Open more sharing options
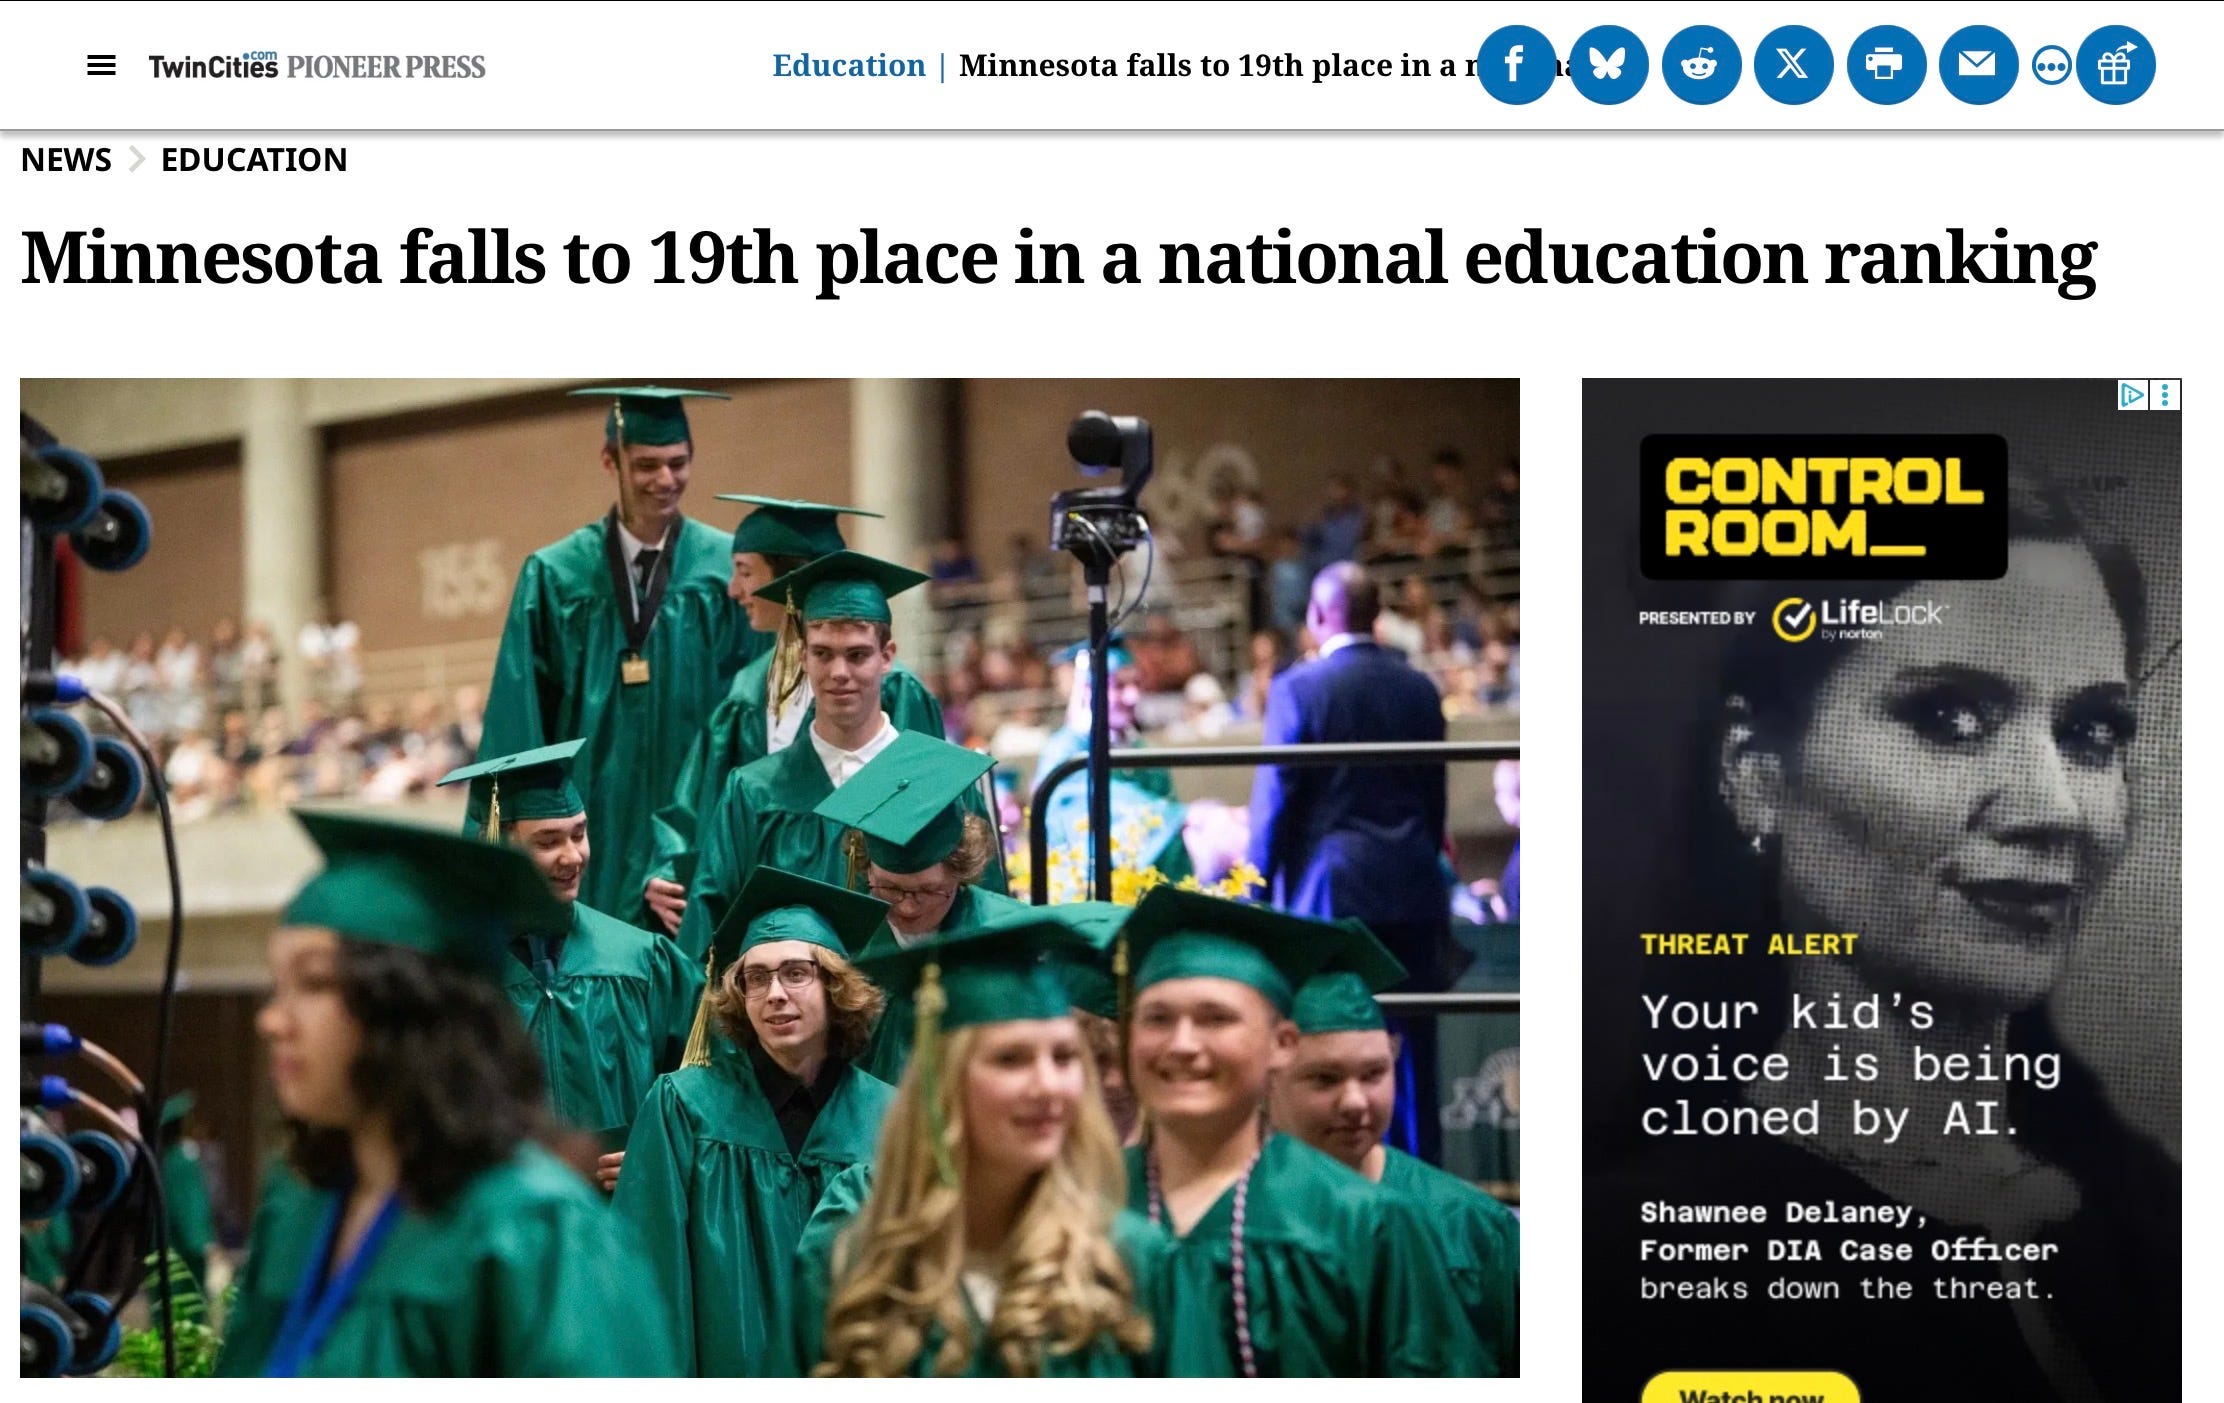2224x1403 pixels. (x=2051, y=67)
